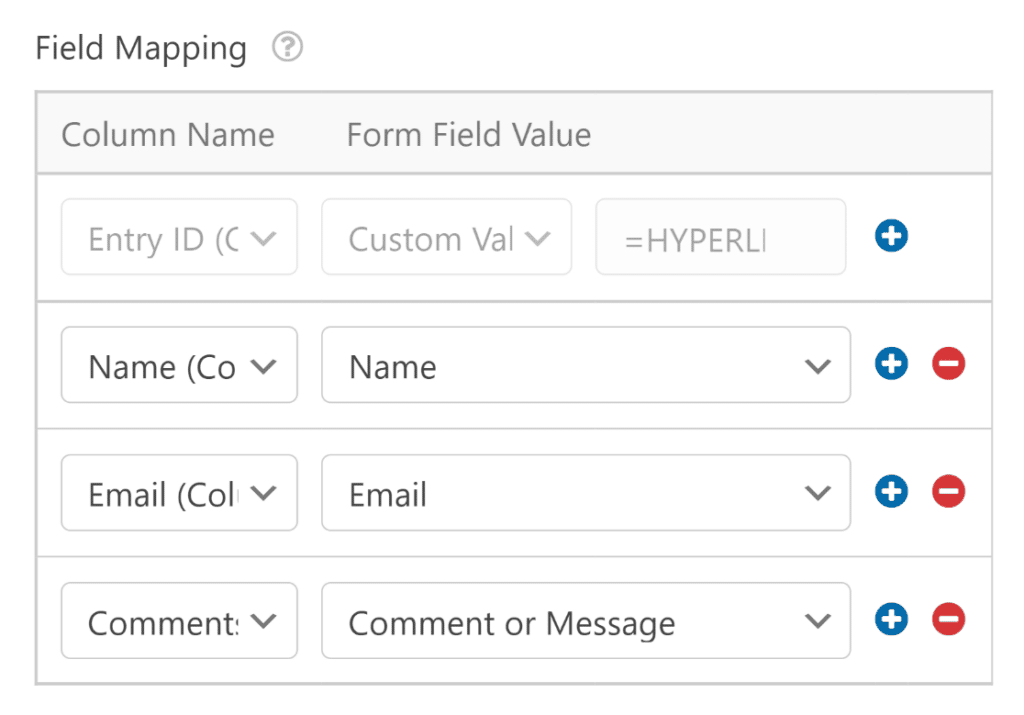The image size is (1024, 715).
Task: Add a mapping row below the Email row
Action: tap(891, 492)
